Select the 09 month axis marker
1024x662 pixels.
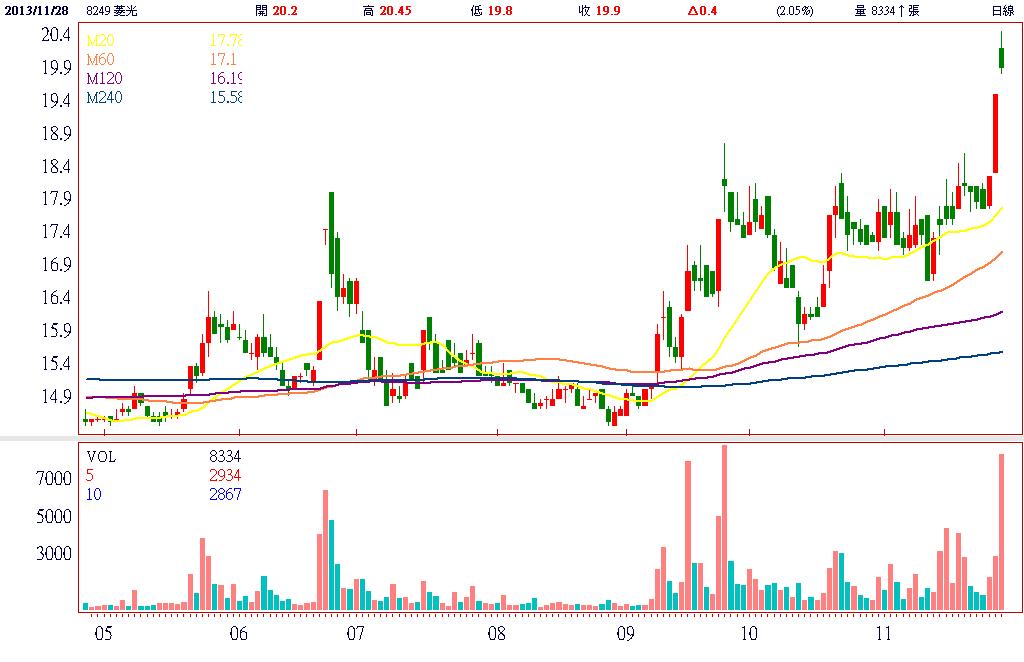pyautogui.click(x=625, y=634)
